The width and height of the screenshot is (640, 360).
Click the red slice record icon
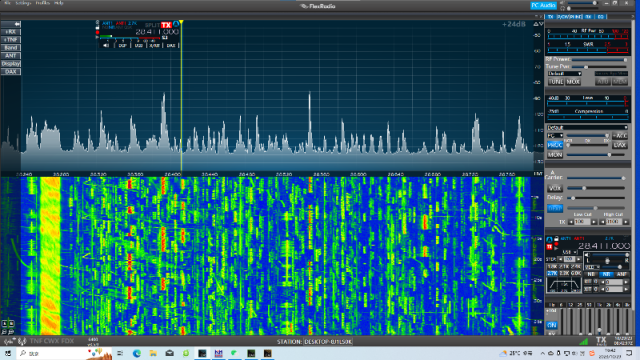[x=97, y=33]
